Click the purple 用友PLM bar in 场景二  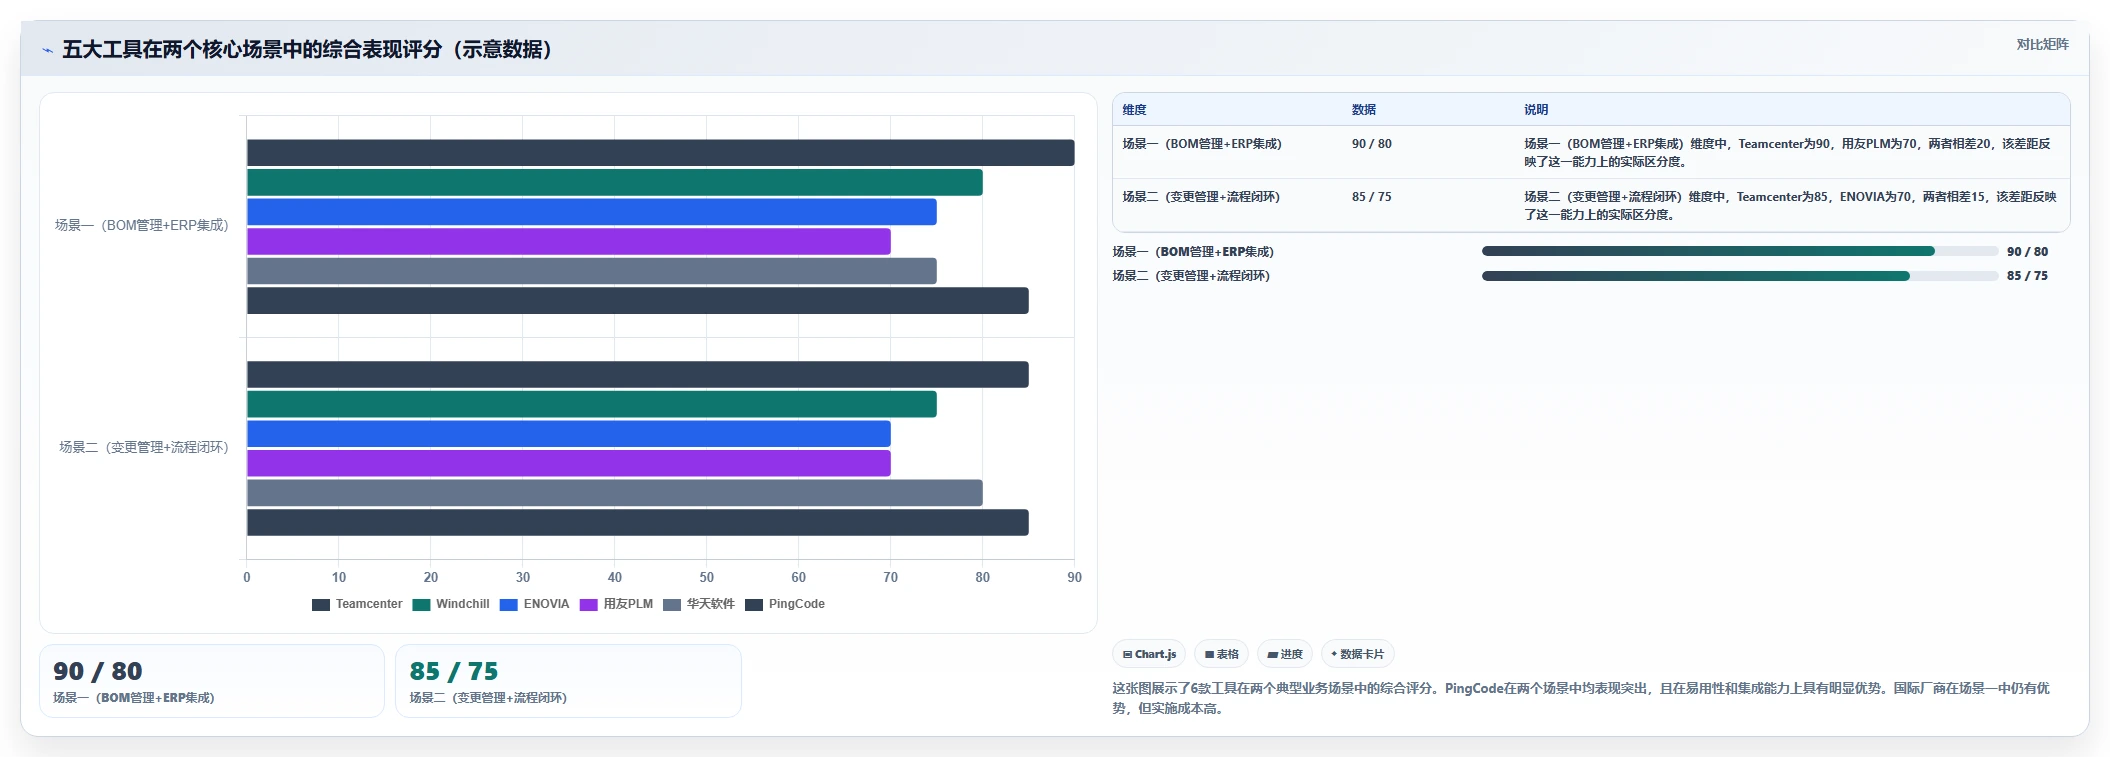569,463
